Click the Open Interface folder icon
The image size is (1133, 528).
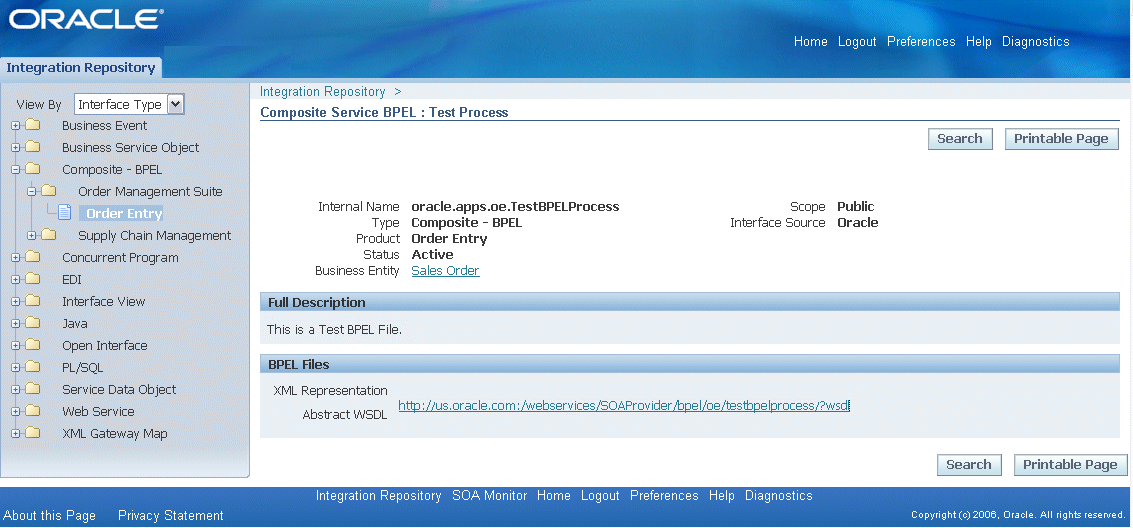33,345
